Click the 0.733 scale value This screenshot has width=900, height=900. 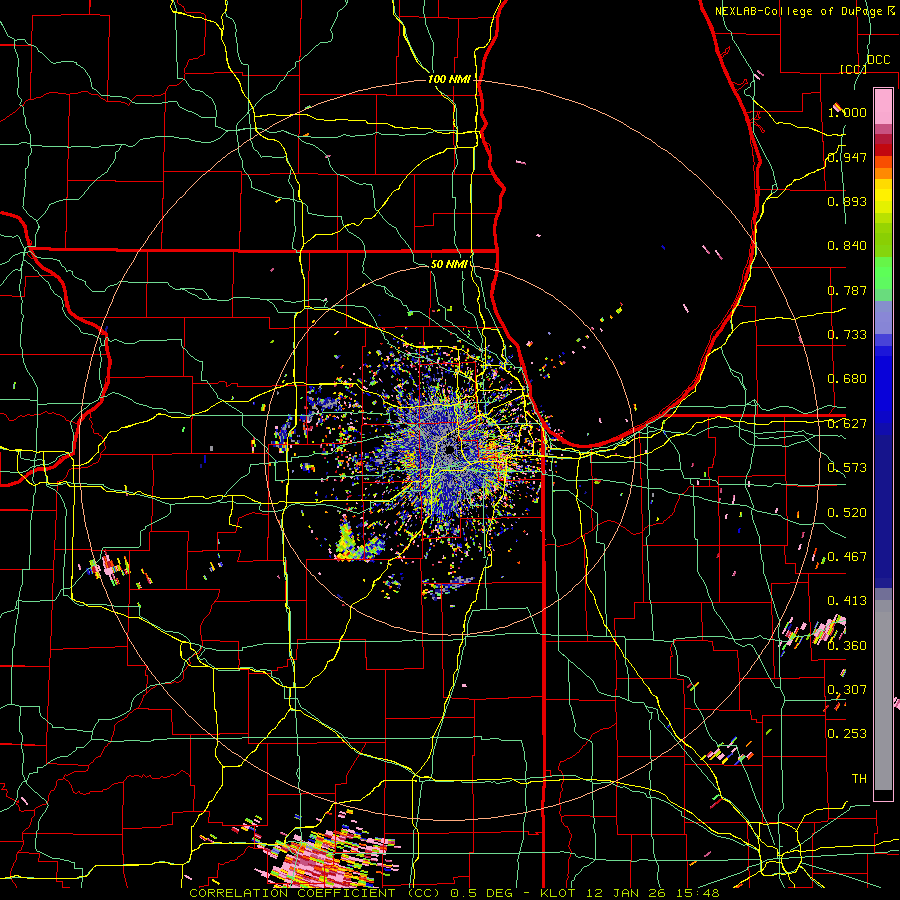[x=847, y=335]
